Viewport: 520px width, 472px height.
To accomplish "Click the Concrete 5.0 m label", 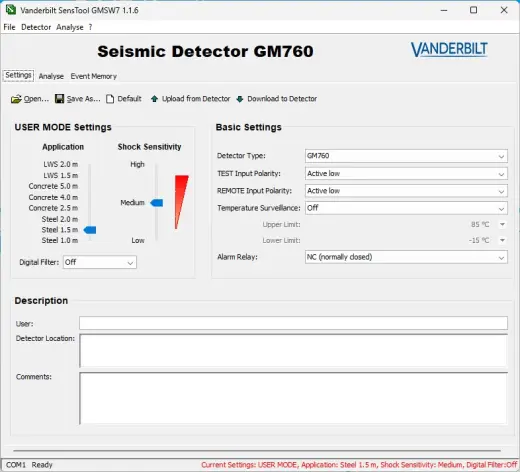I will pyautogui.click(x=53, y=186).
